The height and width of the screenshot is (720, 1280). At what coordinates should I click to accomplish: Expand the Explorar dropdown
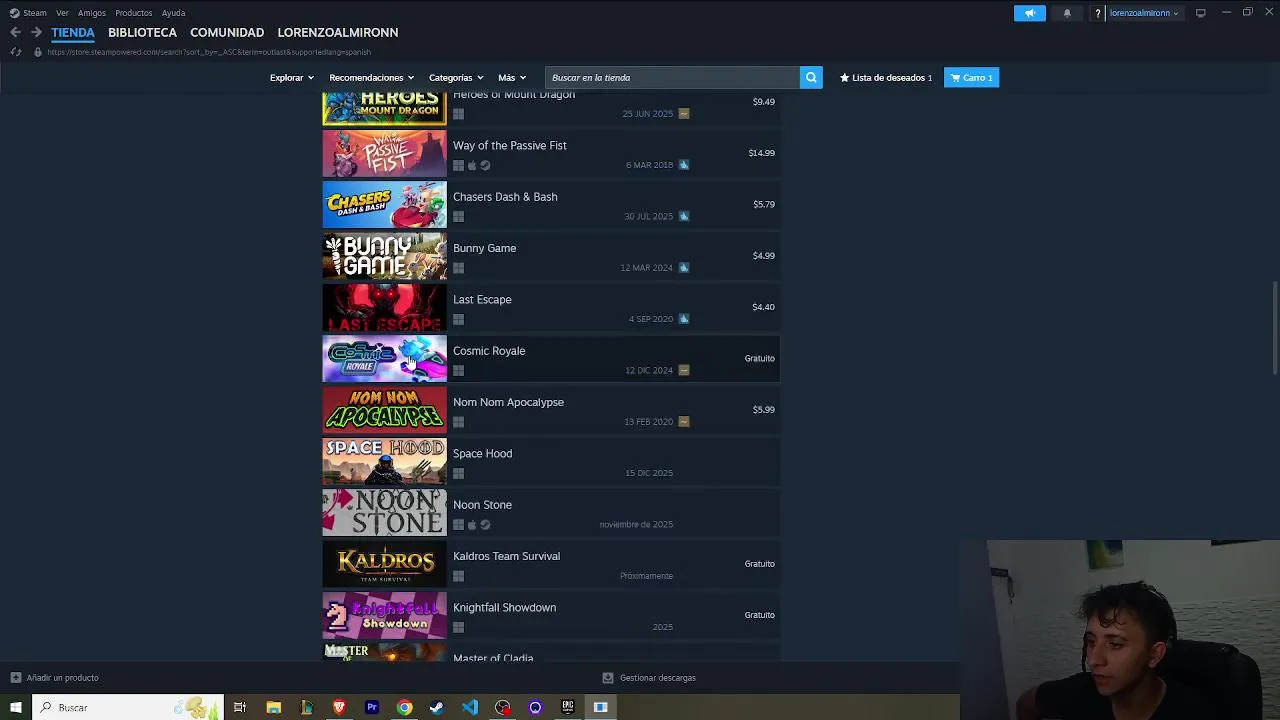pos(292,77)
